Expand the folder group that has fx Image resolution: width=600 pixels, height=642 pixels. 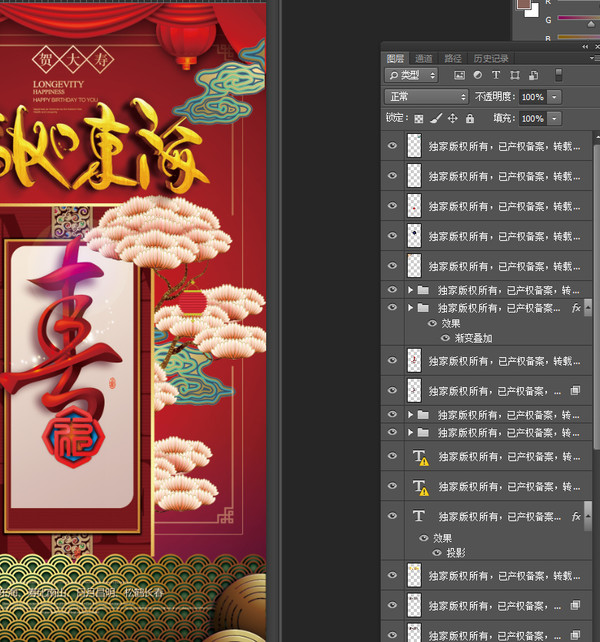coord(410,307)
